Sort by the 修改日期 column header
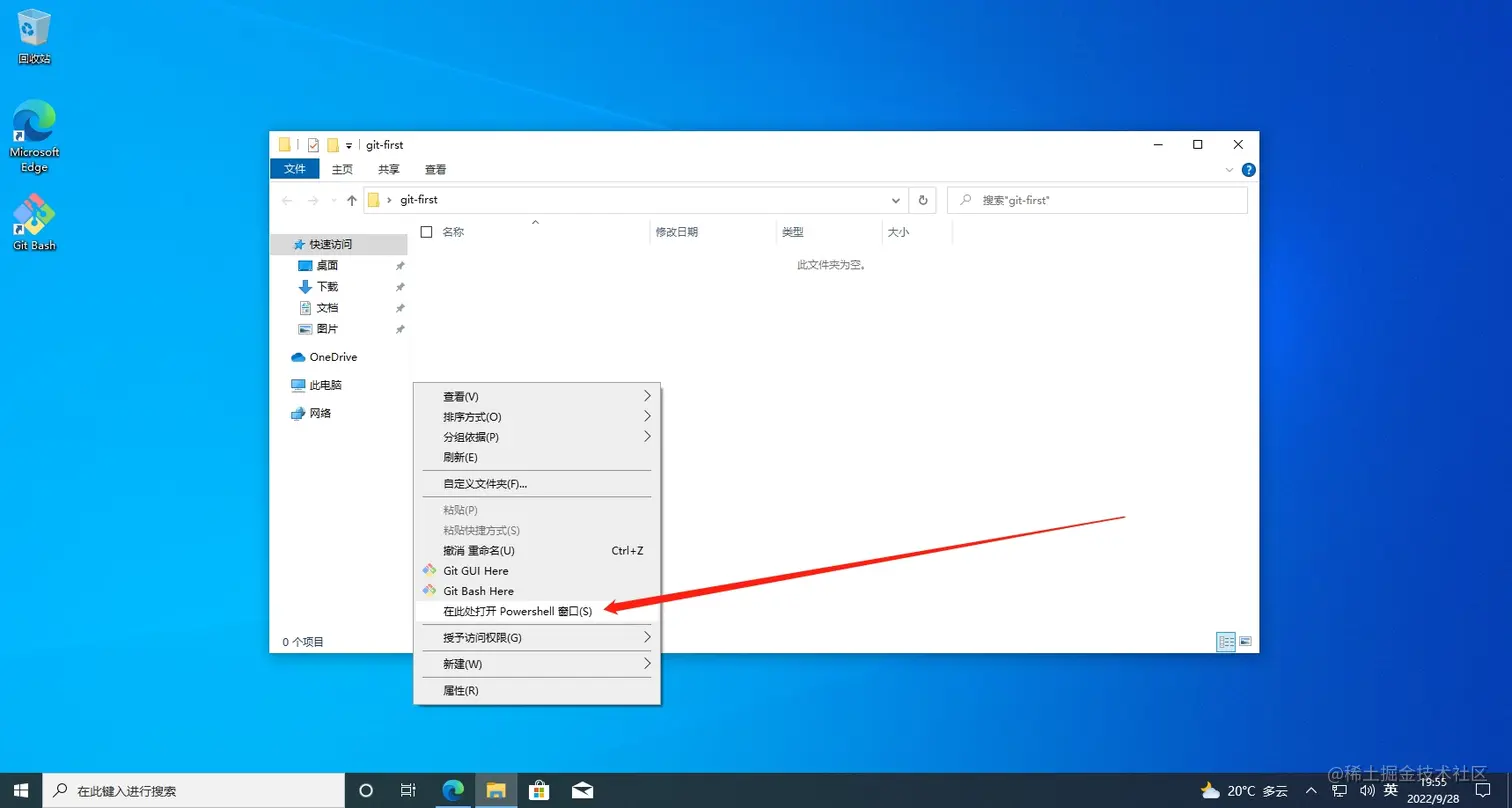This screenshot has height=808, width=1512. click(x=677, y=232)
